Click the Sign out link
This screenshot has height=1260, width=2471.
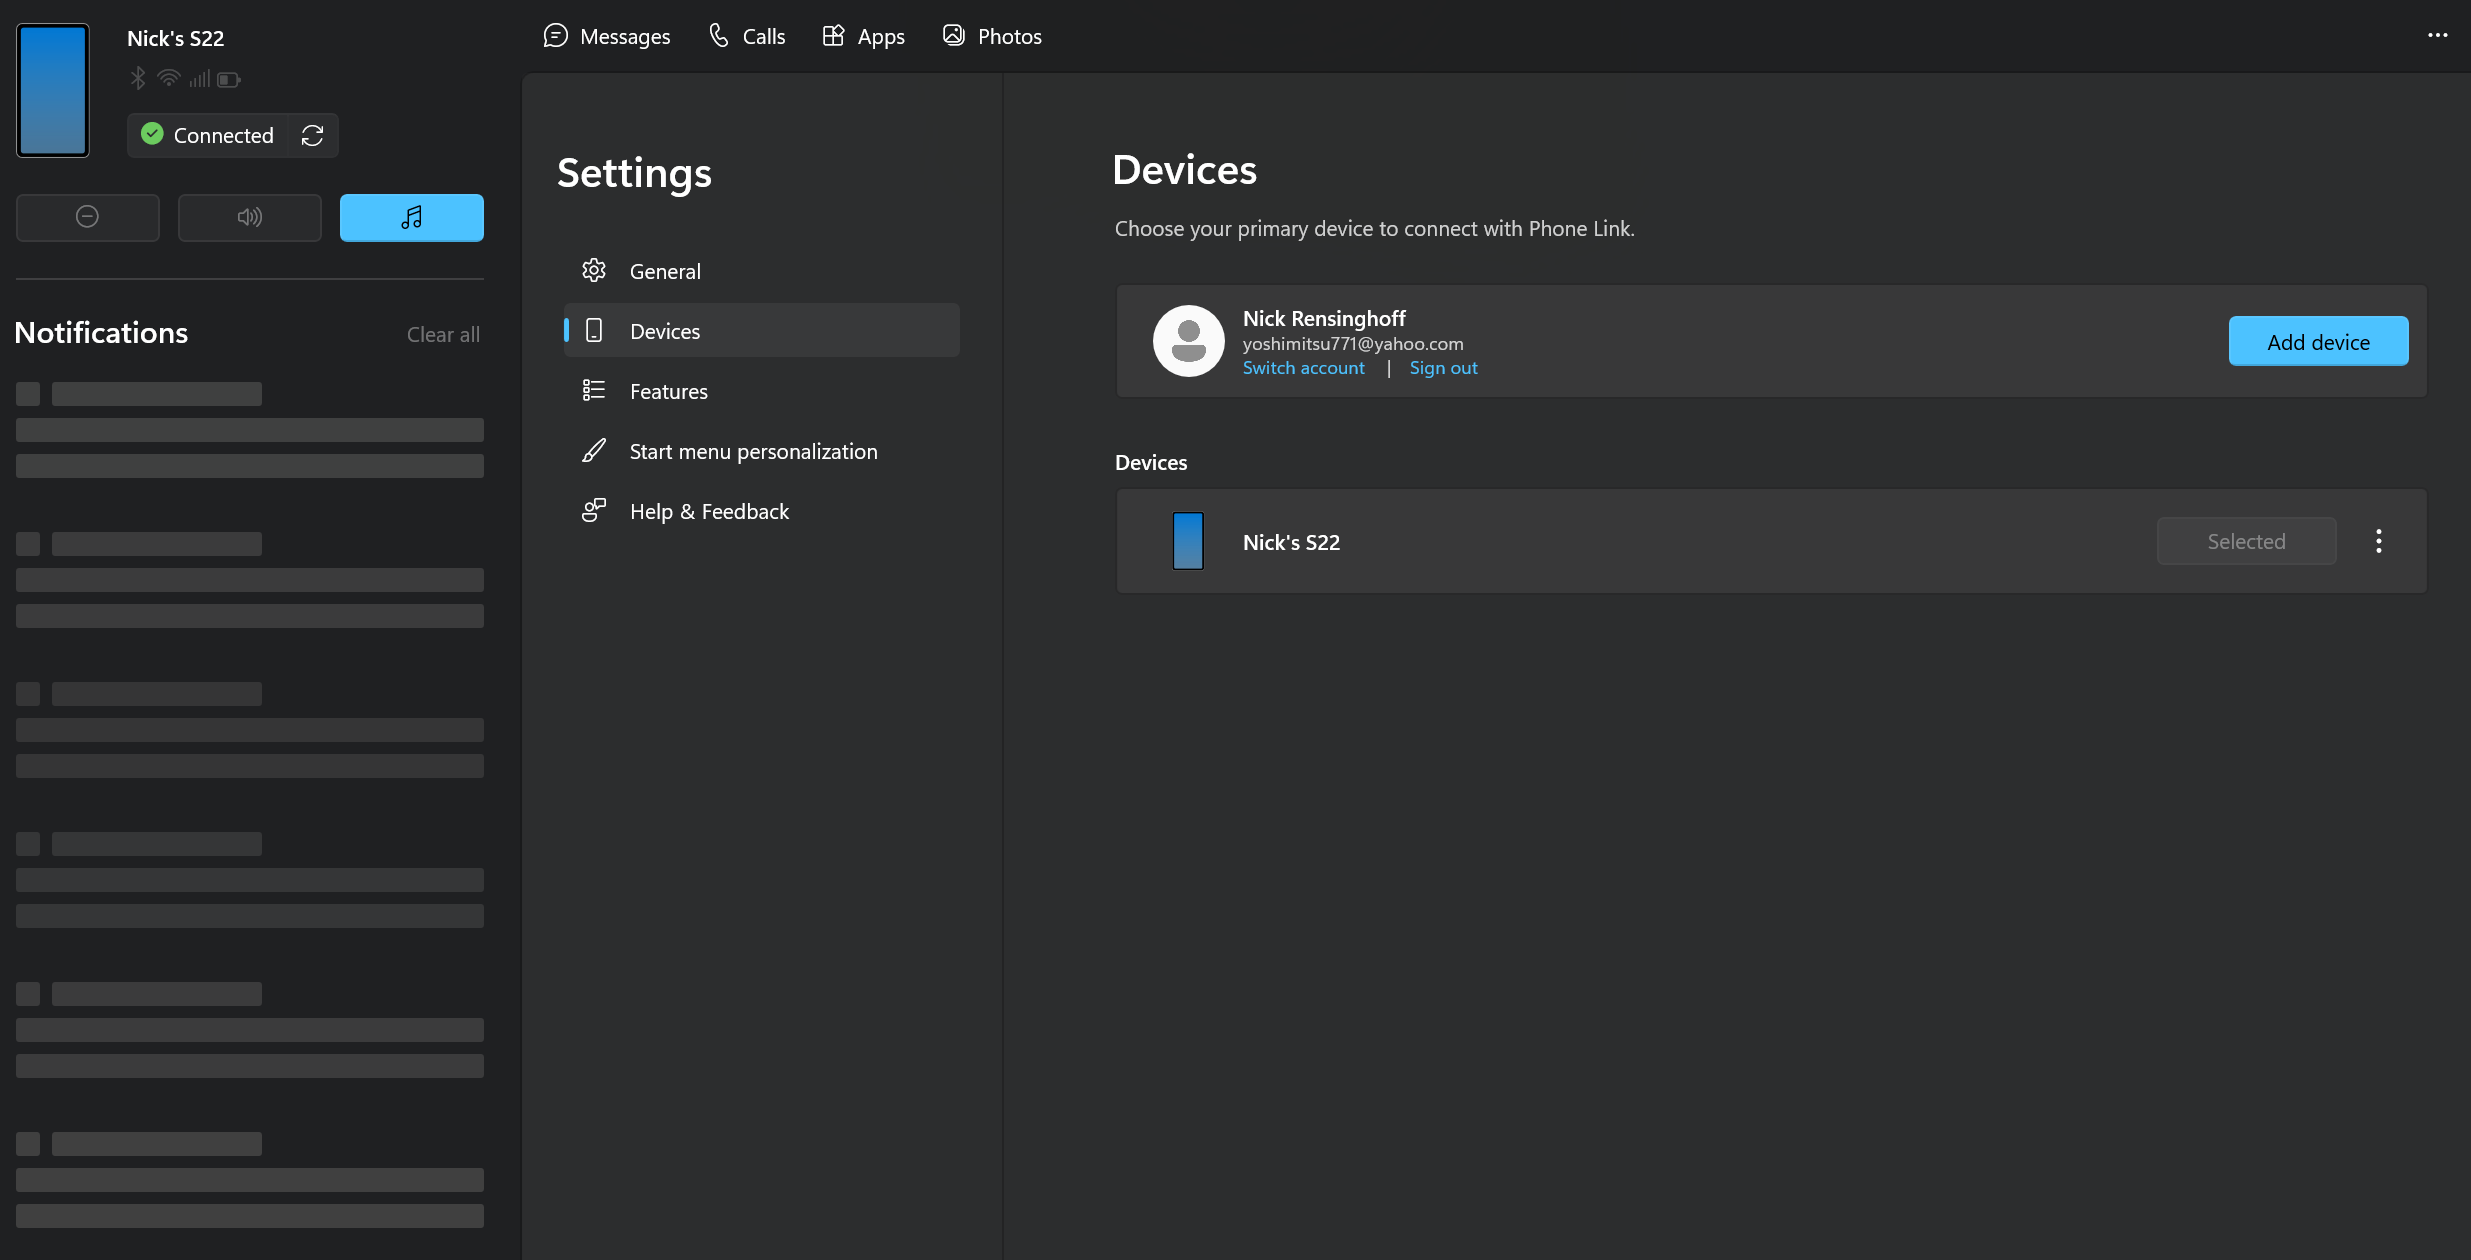1443,368
